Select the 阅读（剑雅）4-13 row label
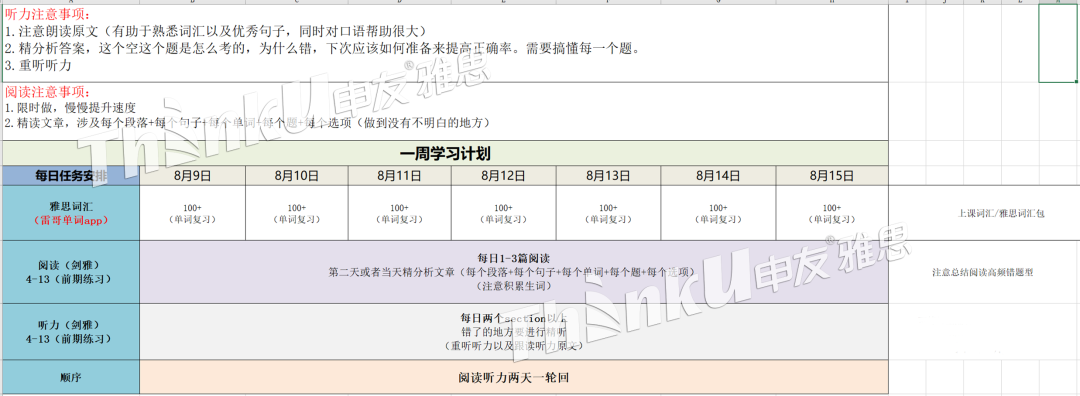This screenshot has height=396, width=1080. pos(71,272)
